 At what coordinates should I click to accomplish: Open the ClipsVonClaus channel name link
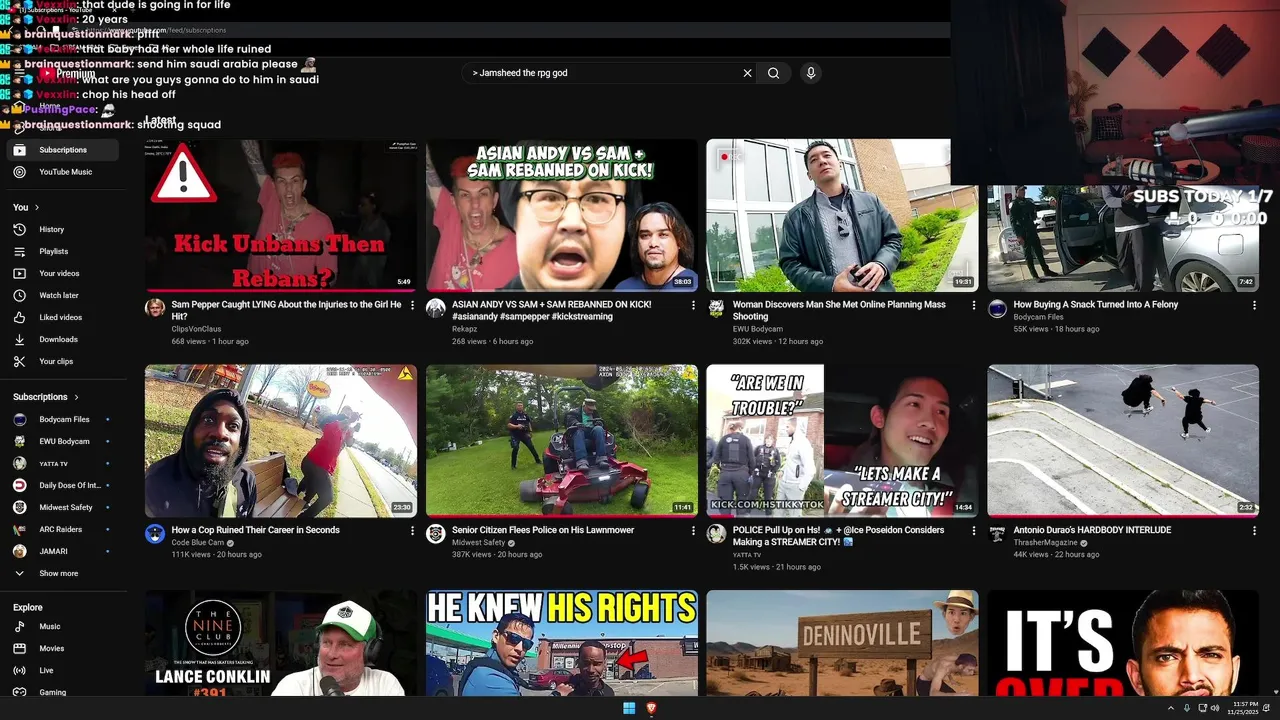tap(196, 329)
